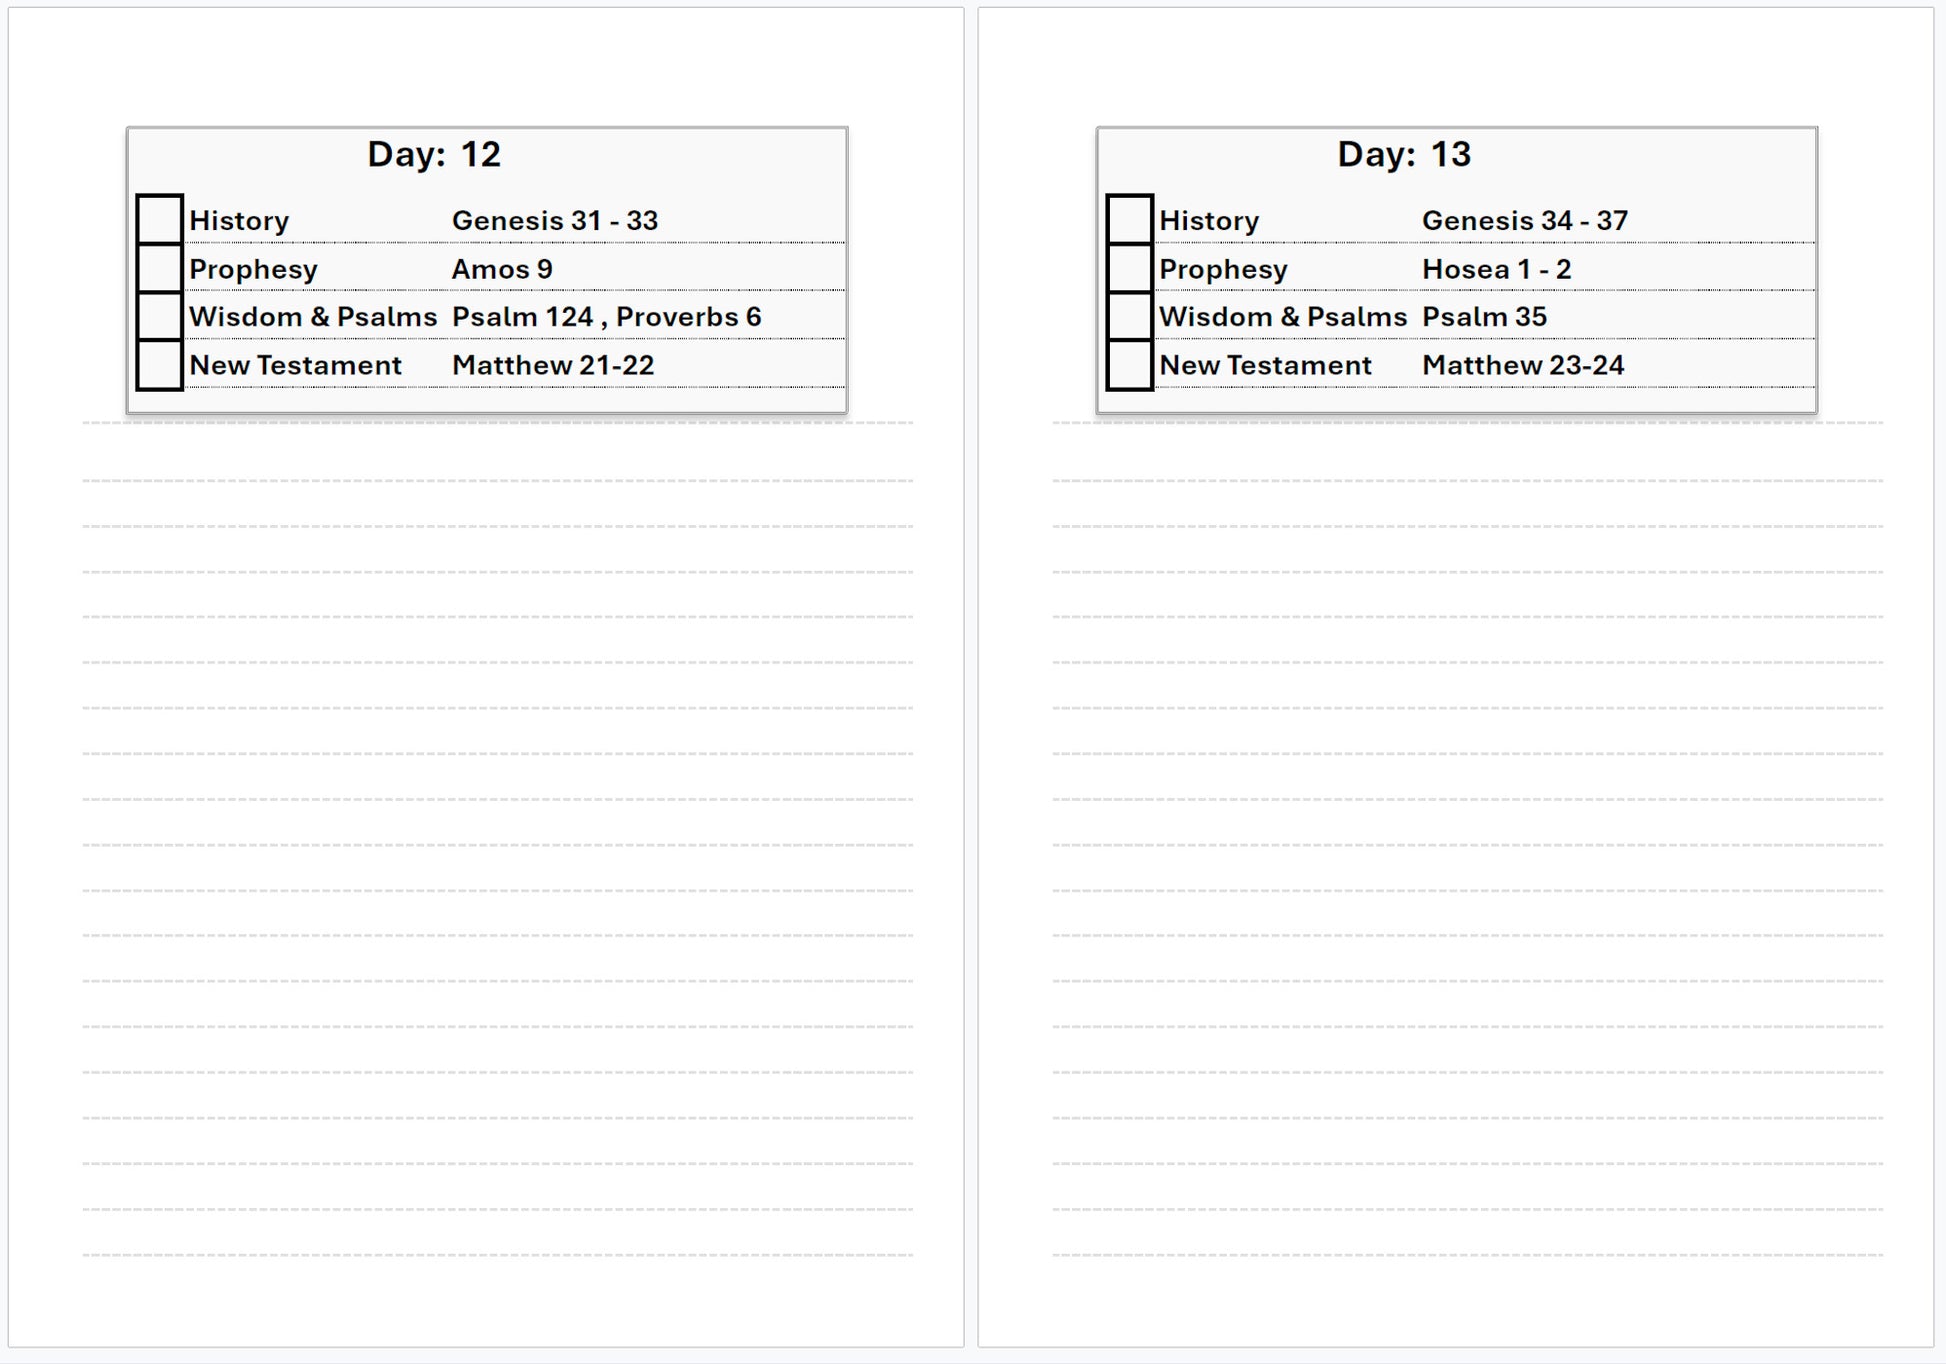This screenshot has height=1364, width=1946.
Task: Click the "Hosea 1 - 2" reading text
Action: click(1496, 269)
